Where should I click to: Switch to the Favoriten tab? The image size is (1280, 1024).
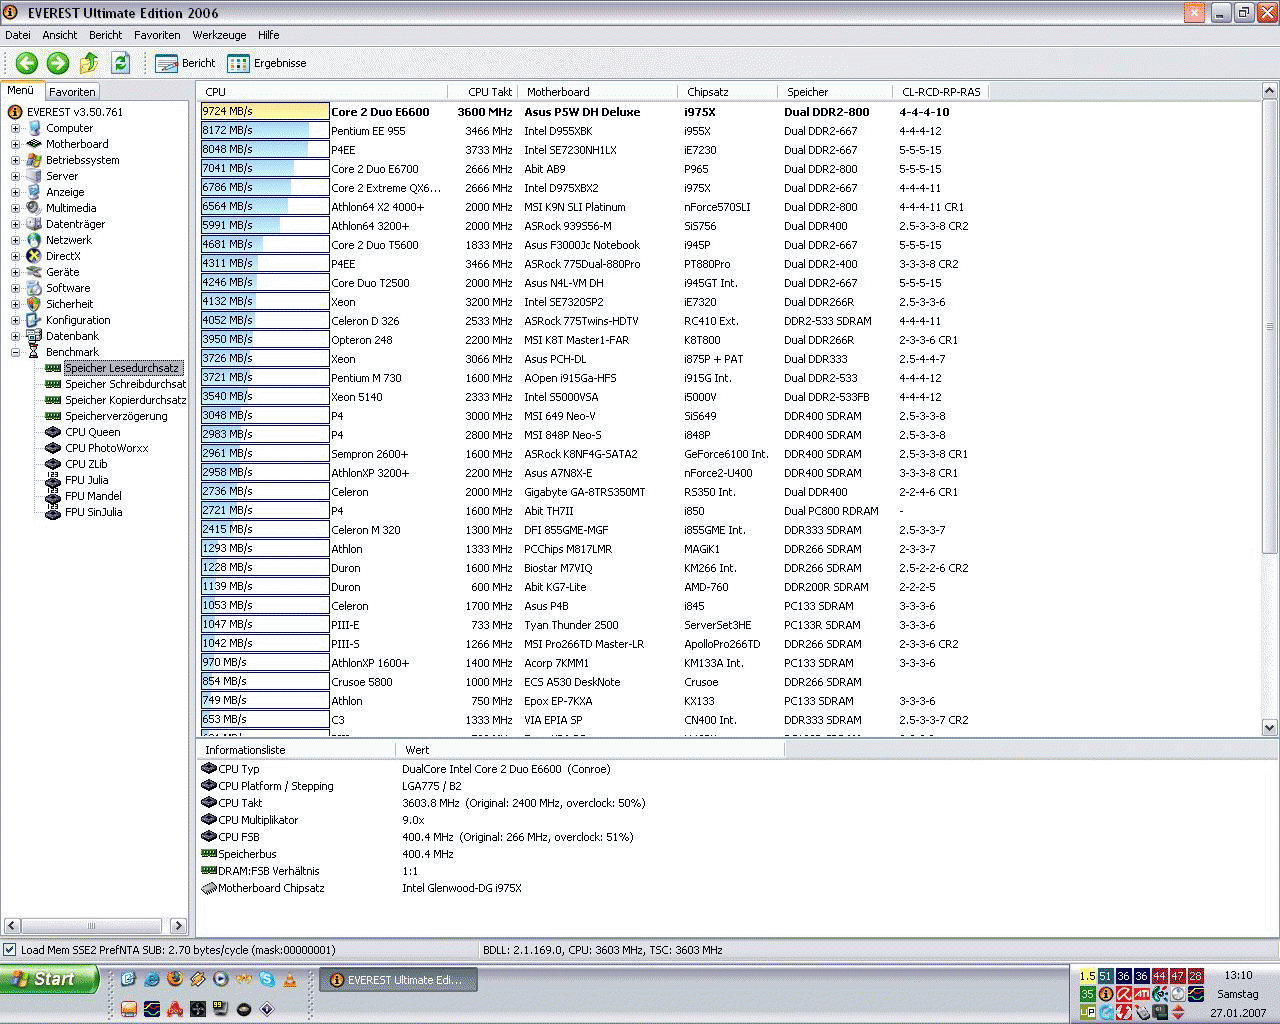[72, 91]
